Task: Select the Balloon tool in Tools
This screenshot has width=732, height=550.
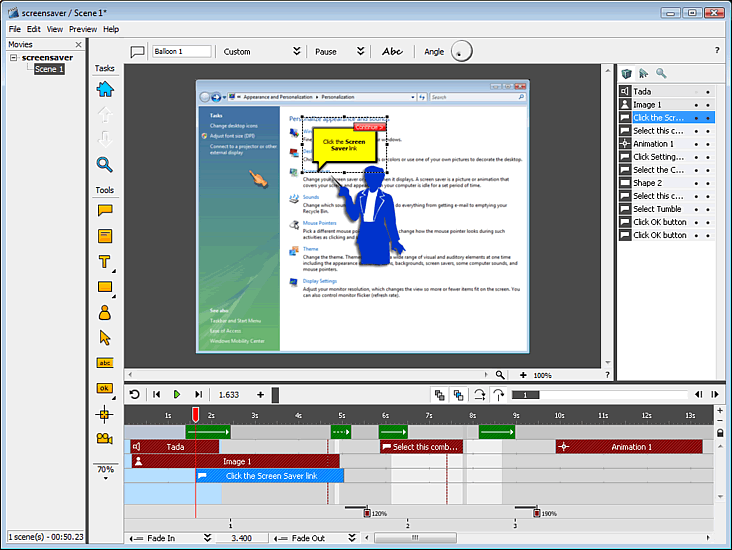Action: pos(105,210)
